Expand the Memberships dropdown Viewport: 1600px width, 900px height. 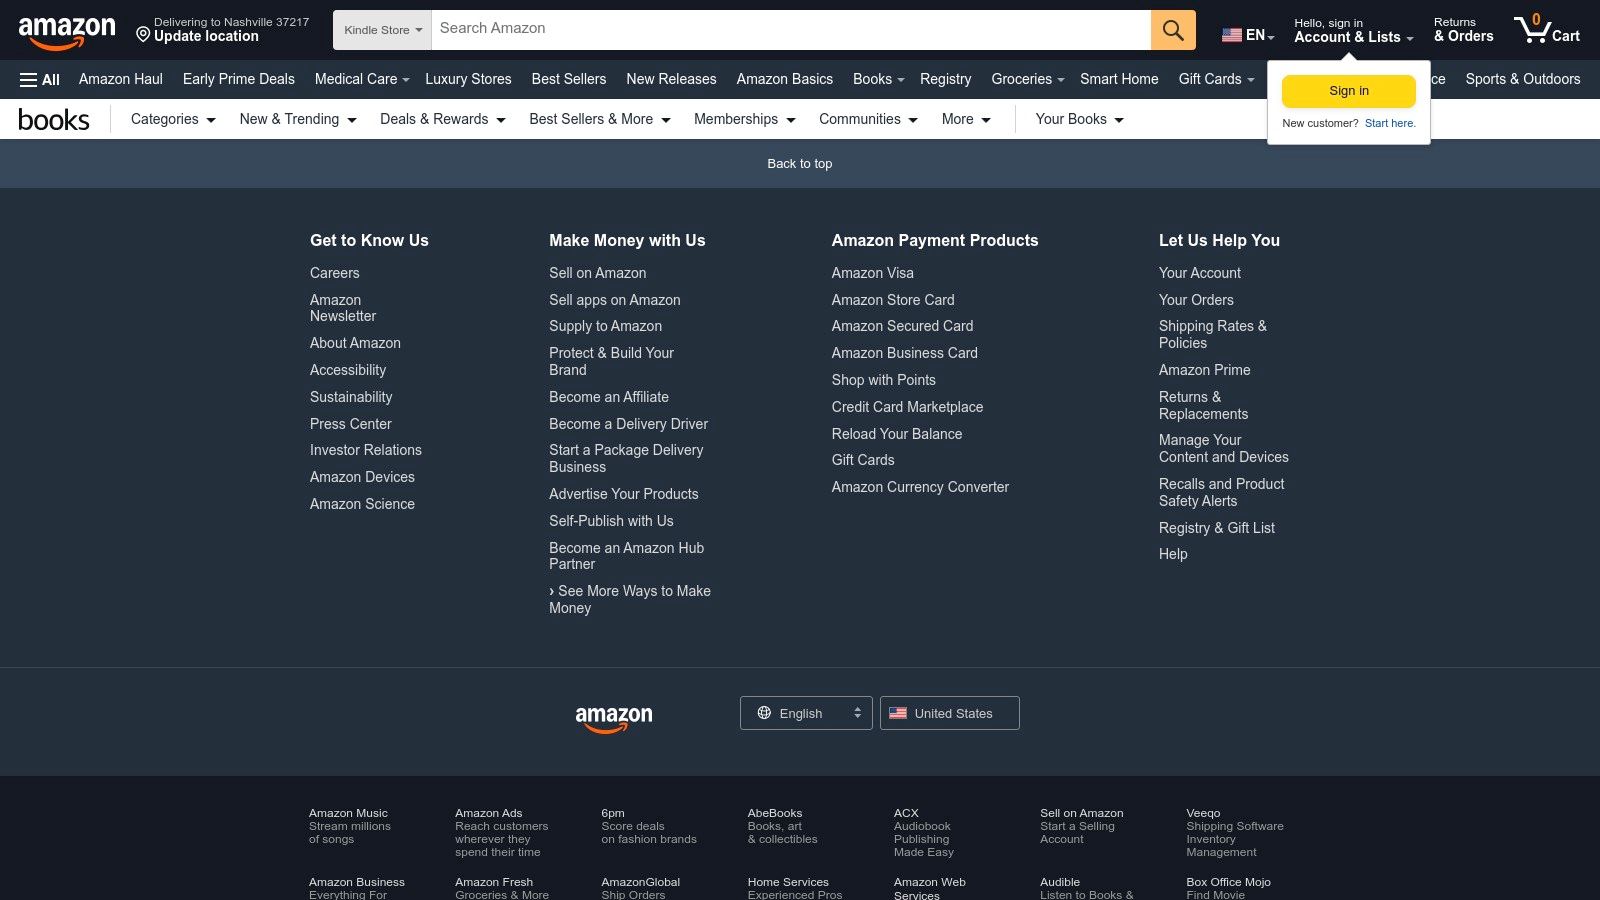coord(745,119)
